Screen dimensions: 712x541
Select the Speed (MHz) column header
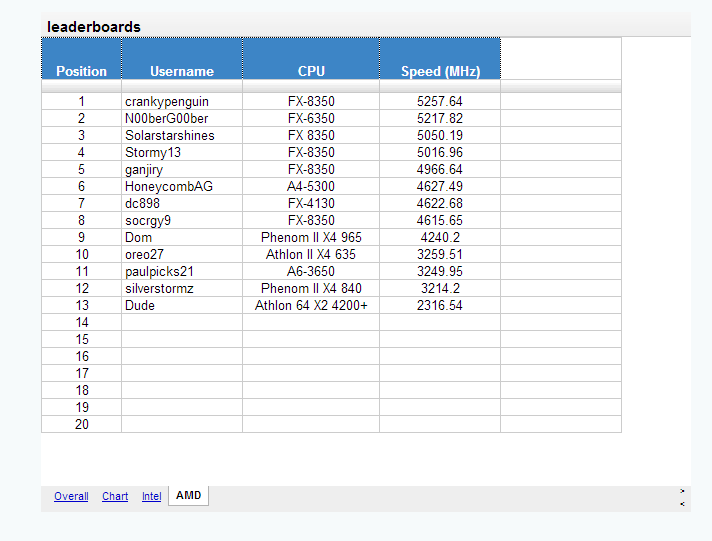[440, 59]
